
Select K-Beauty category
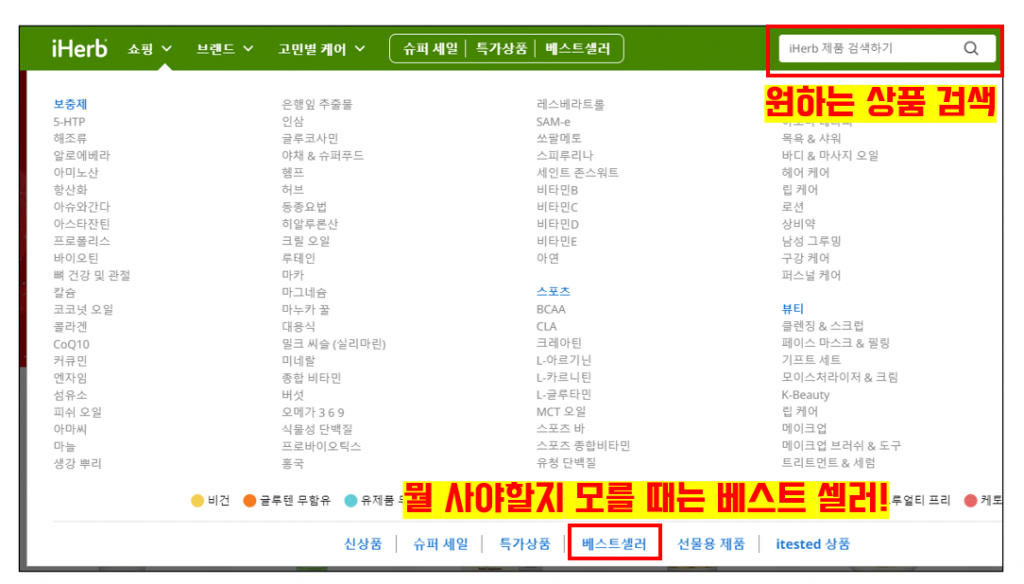click(805, 395)
